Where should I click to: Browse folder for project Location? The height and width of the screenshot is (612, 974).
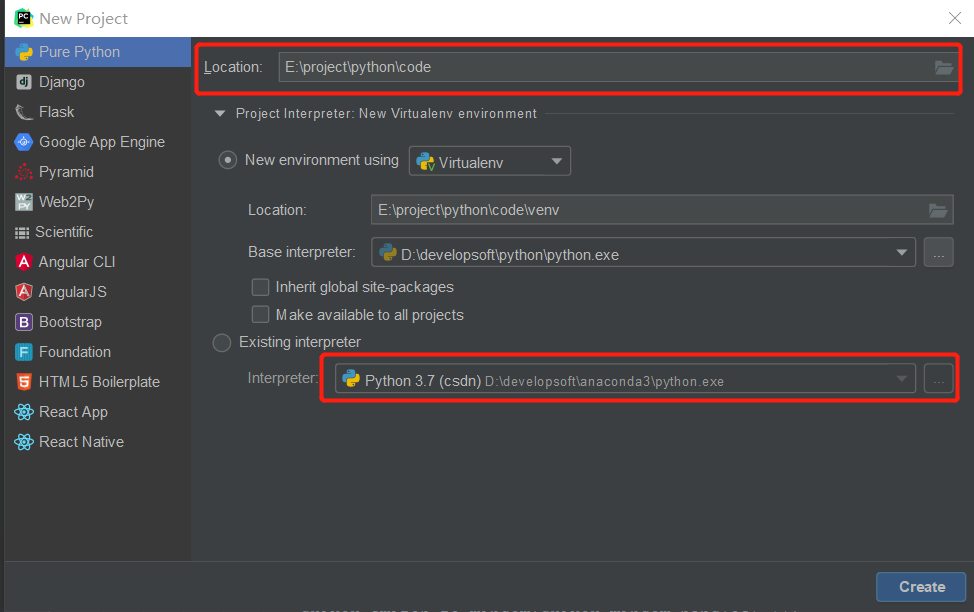(944, 67)
